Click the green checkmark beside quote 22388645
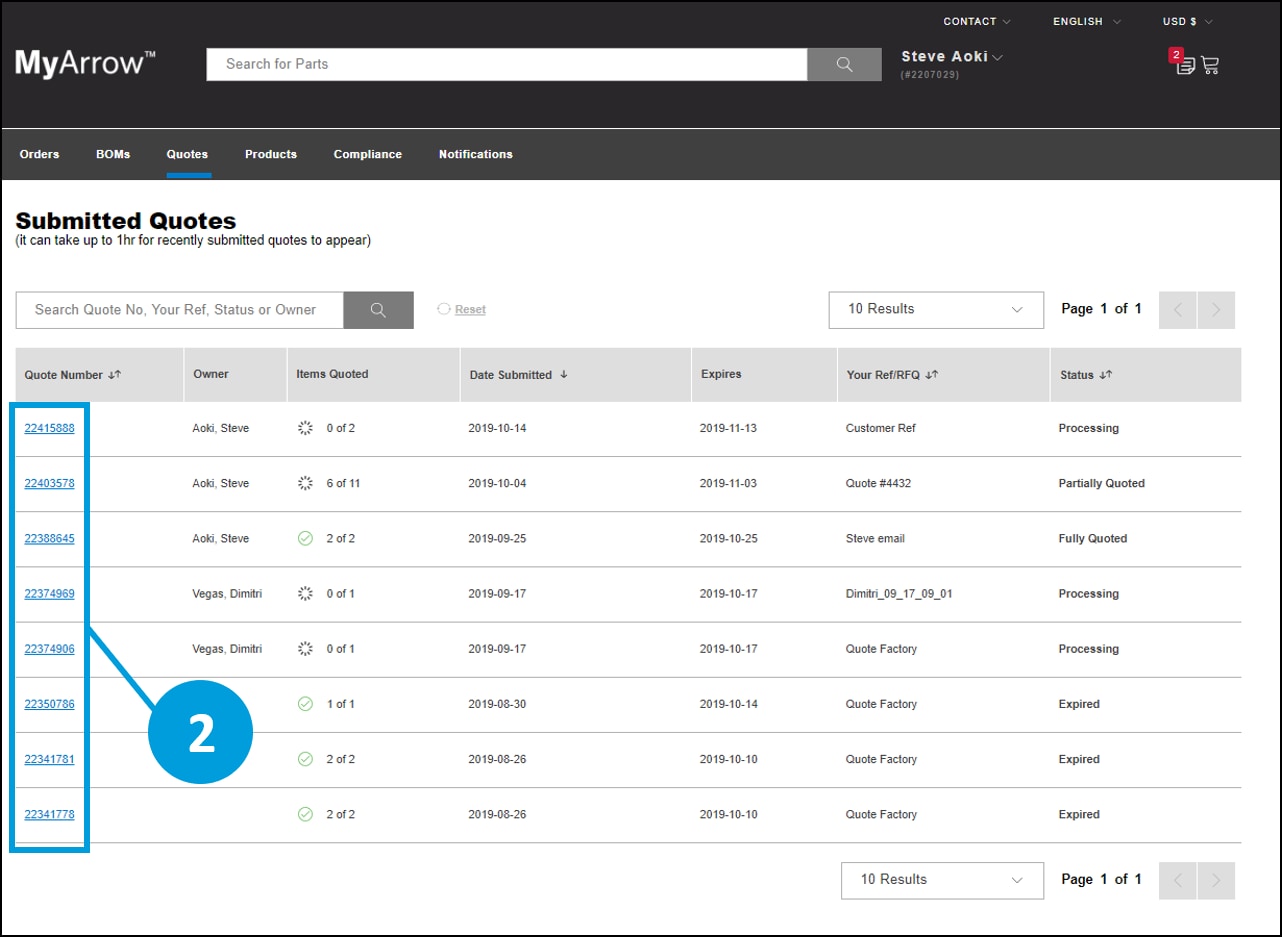The height and width of the screenshot is (937, 1282). (x=305, y=538)
